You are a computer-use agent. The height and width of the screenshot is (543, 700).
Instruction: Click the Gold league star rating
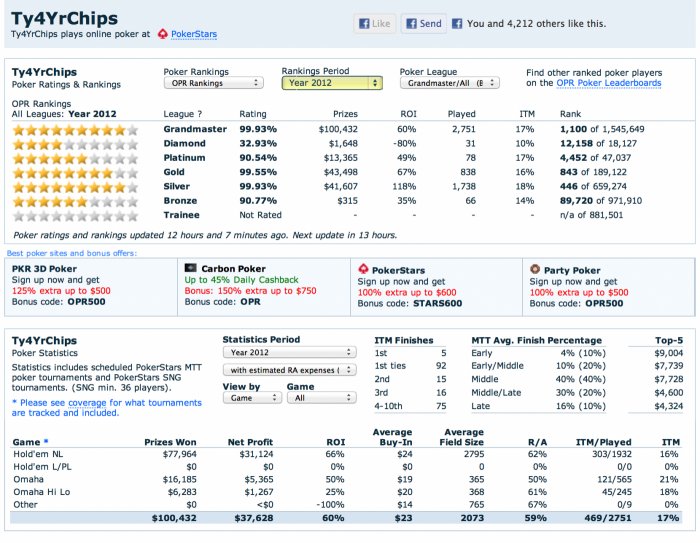(x=75, y=173)
